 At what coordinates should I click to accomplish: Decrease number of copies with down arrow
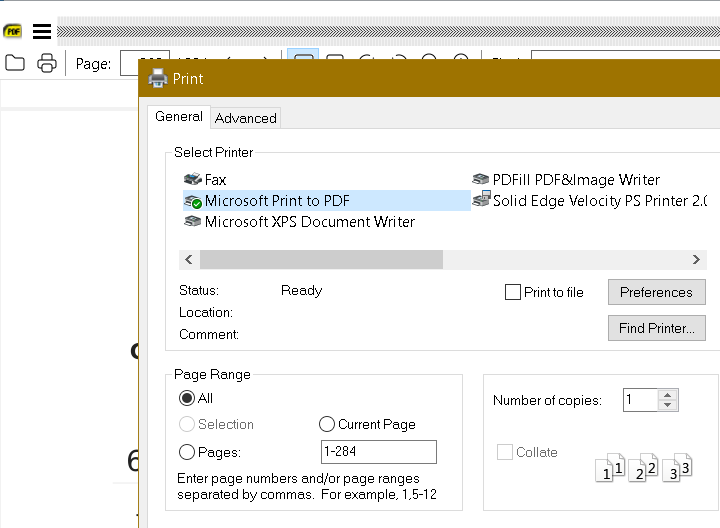[x=668, y=405]
